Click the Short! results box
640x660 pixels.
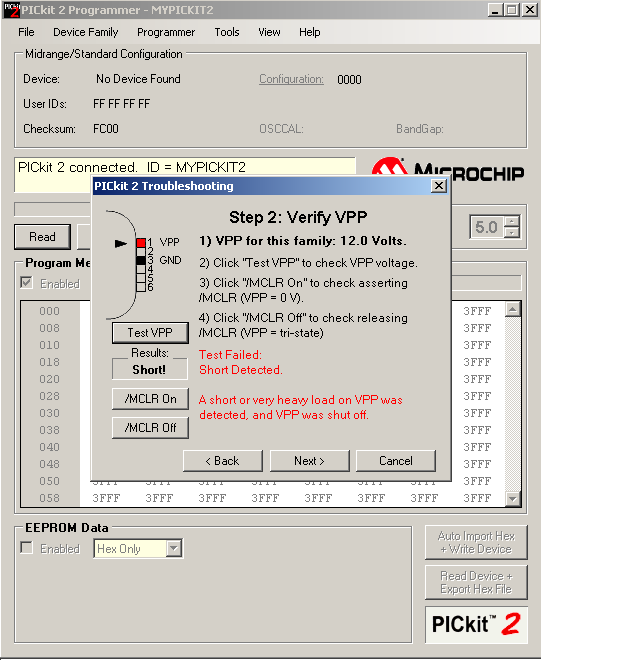[149, 370]
